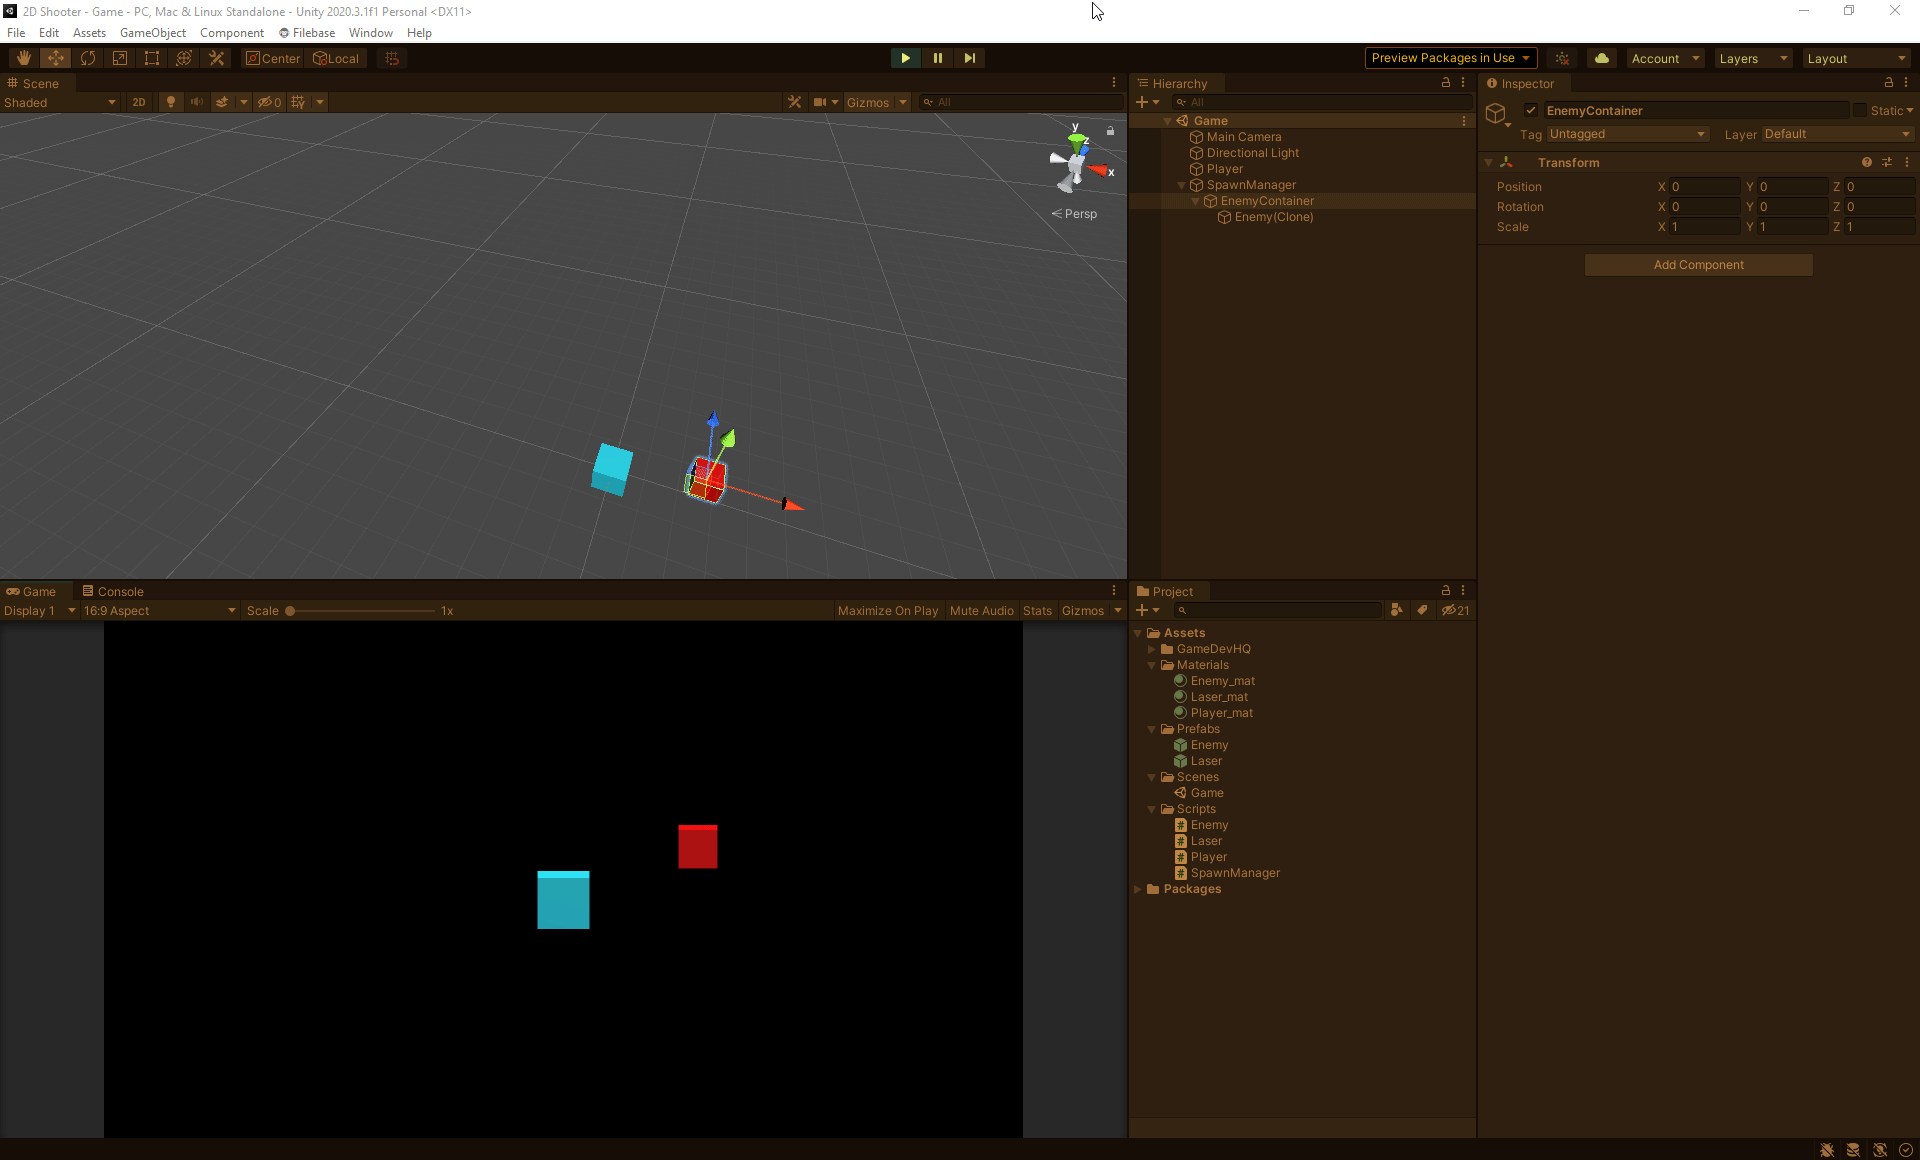Open the Layer Default dropdown
The height and width of the screenshot is (1160, 1920).
click(1837, 134)
